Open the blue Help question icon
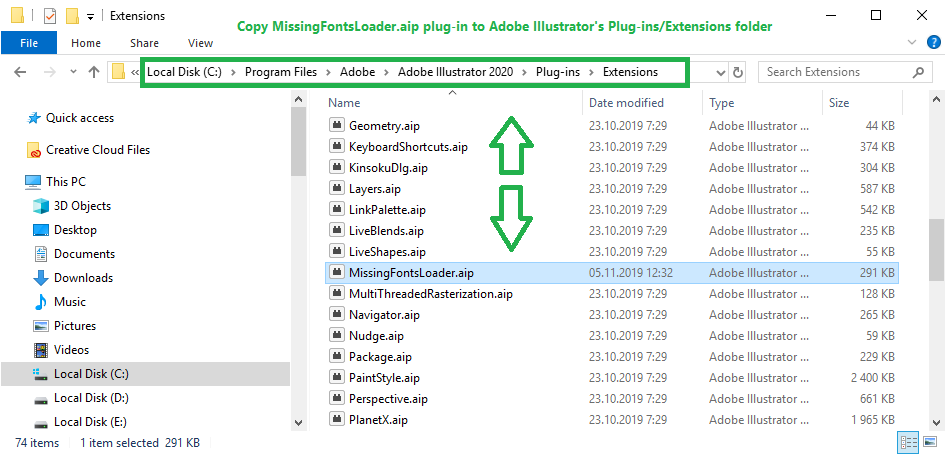 (x=933, y=42)
